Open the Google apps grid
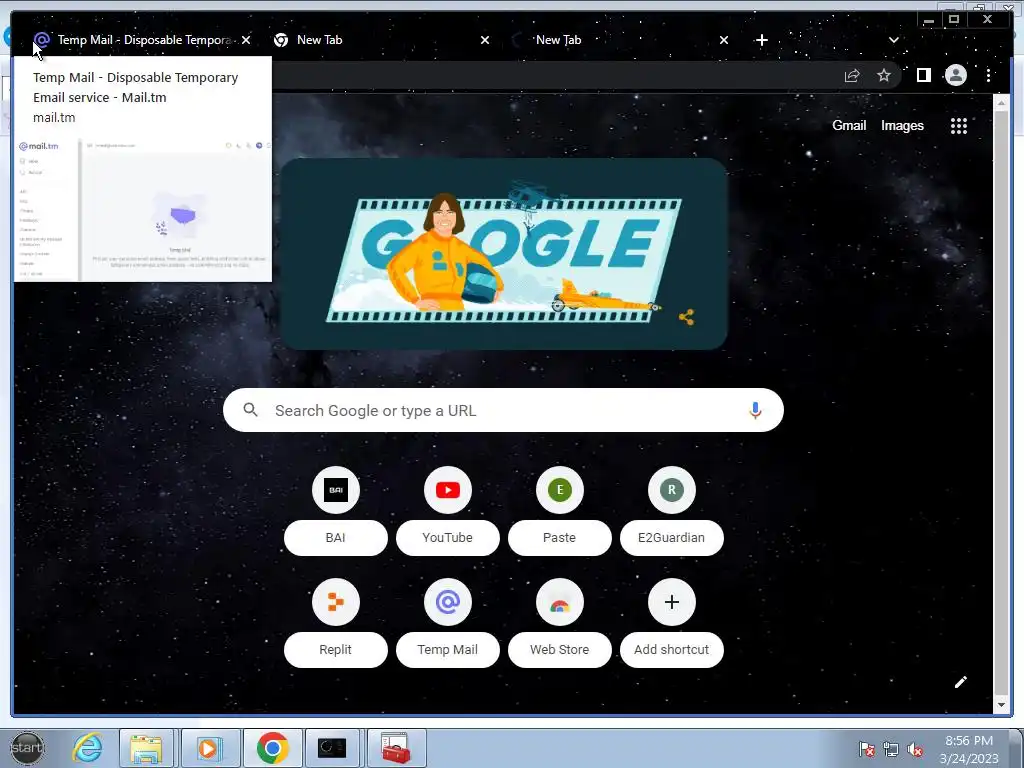Viewport: 1024px width, 768px height. (959, 126)
